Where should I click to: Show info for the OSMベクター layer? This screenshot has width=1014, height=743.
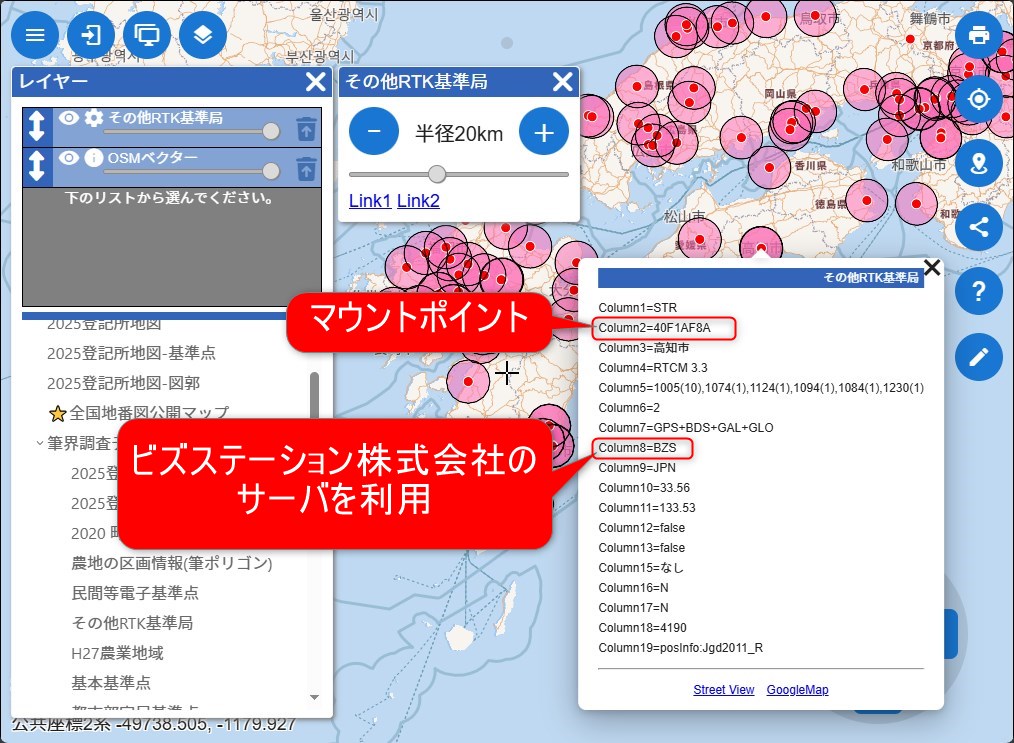[x=94, y=158]
